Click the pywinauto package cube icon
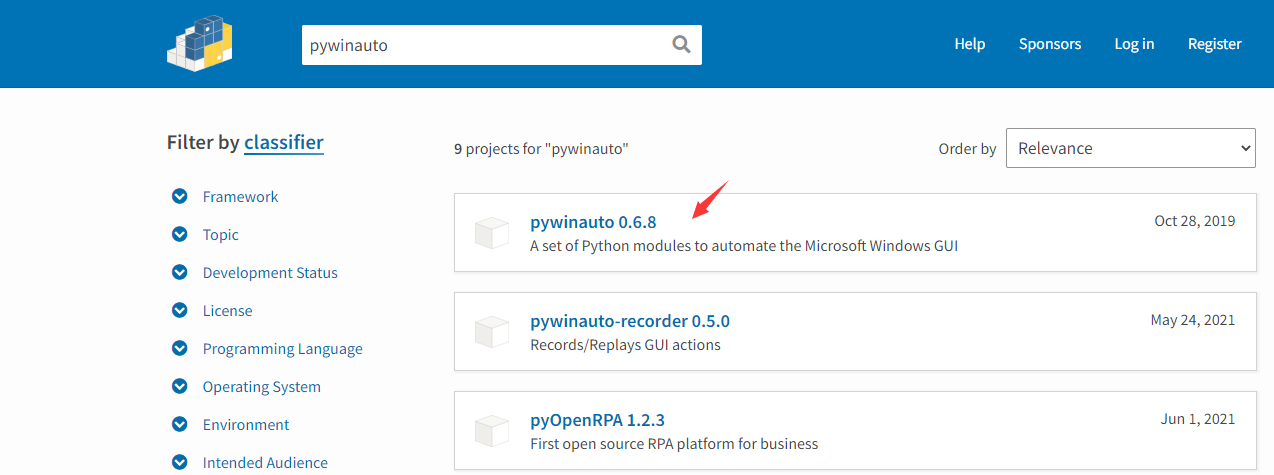 pyautogui.click(x=492, y=233)
